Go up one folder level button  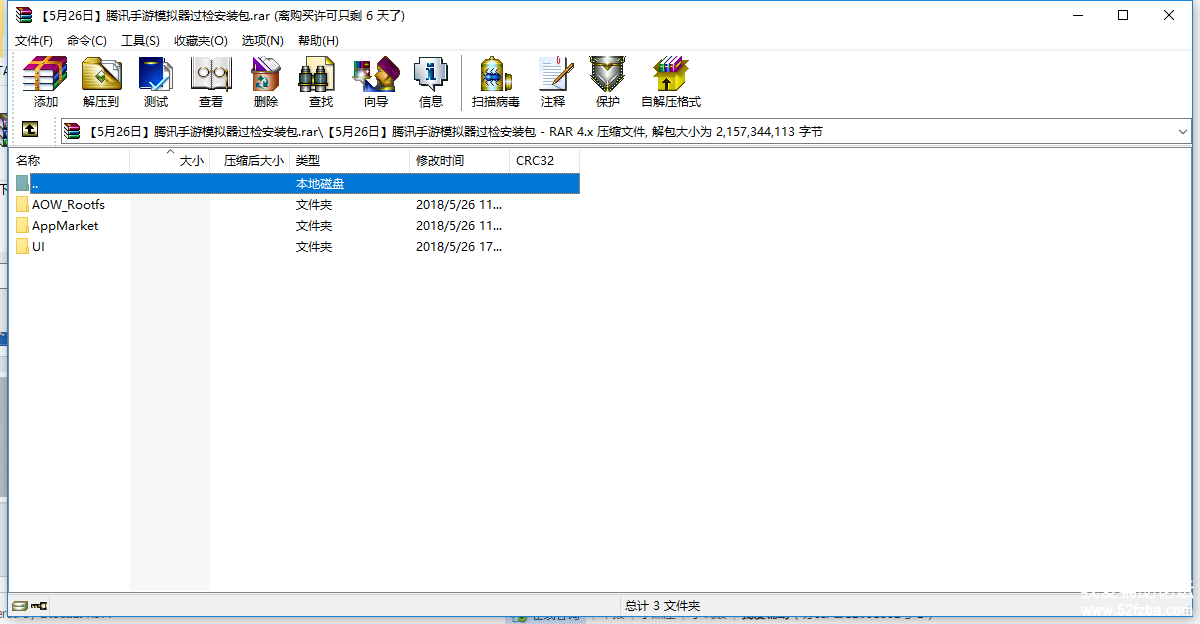(30, 130)
